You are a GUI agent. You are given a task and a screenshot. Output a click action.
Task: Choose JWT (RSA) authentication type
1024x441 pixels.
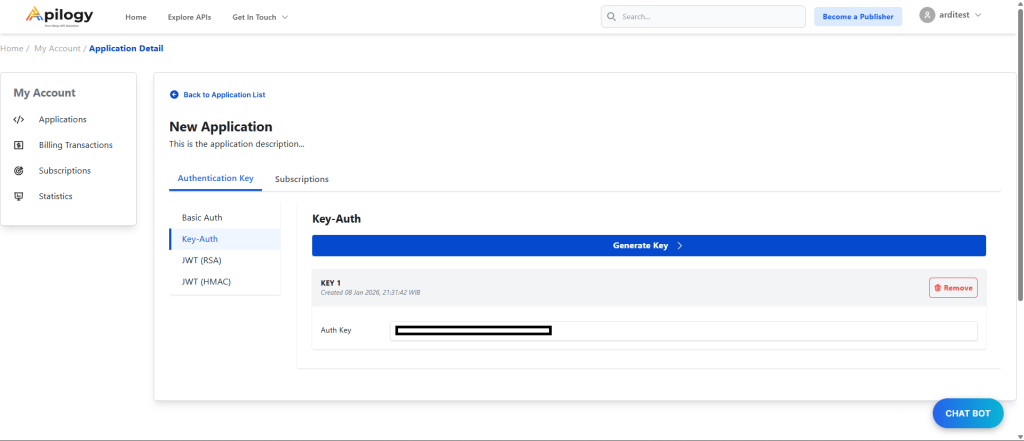(201, 260)
